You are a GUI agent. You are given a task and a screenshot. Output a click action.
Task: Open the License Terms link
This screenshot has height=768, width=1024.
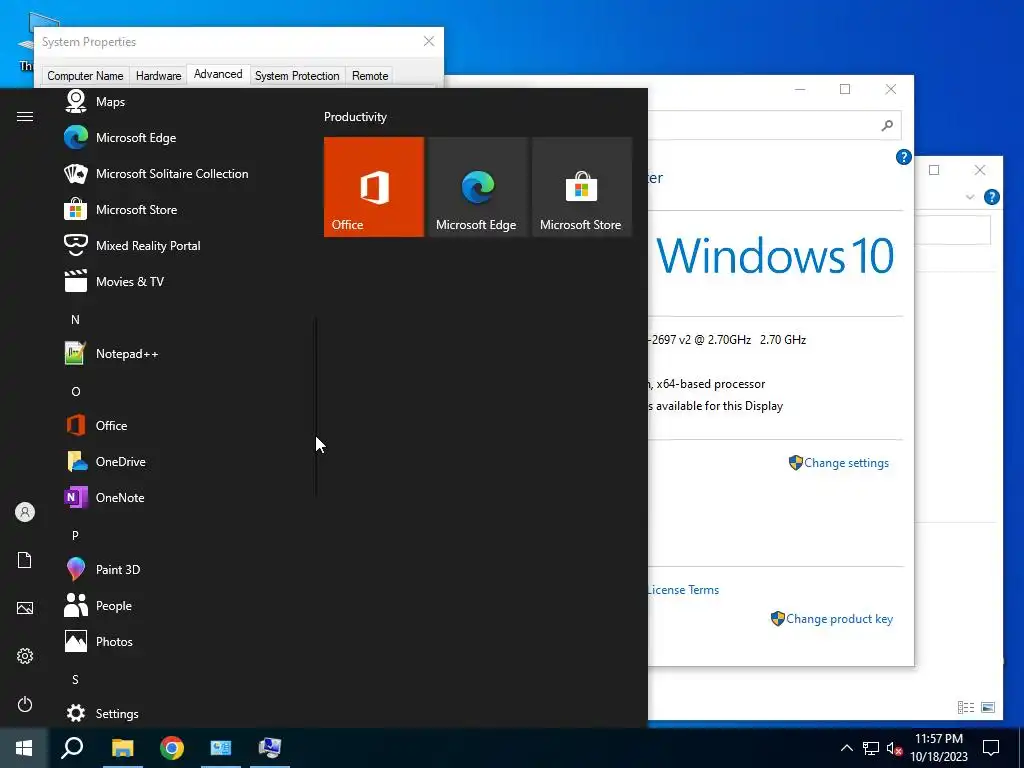tap(683, 589)
